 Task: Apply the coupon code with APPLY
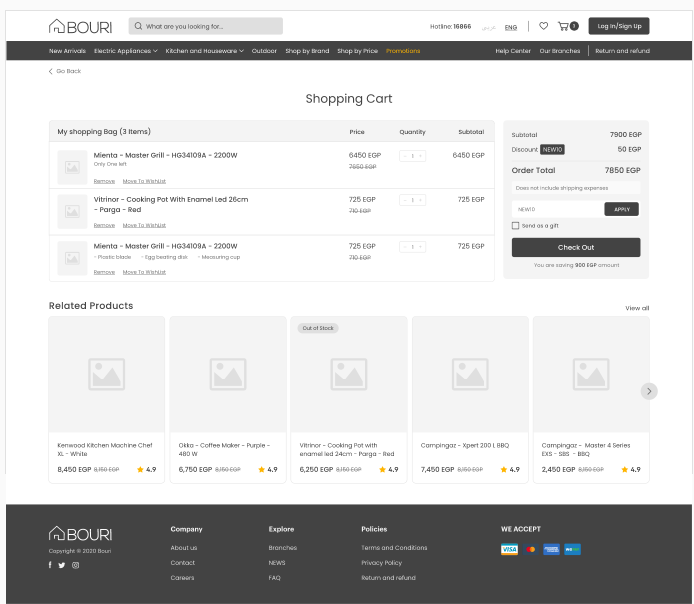click(621, 209)
